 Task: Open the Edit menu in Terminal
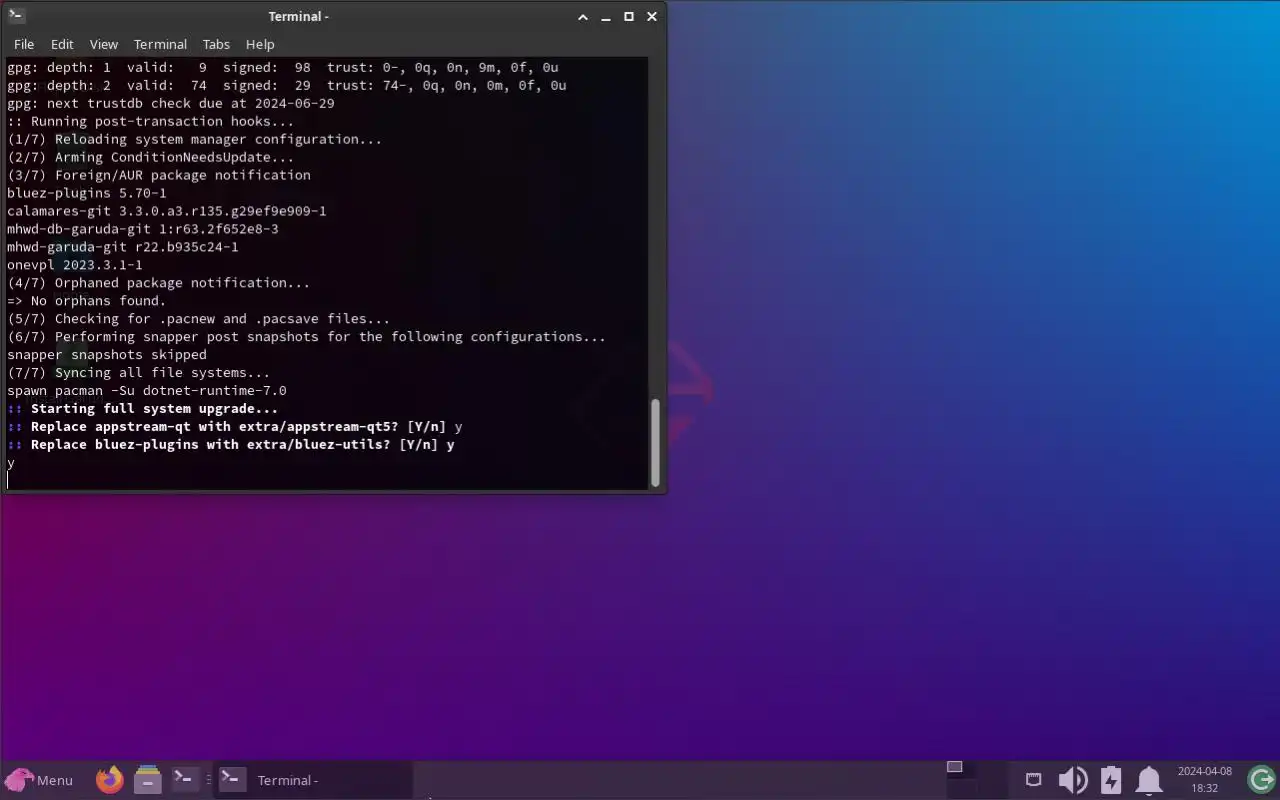62,44
